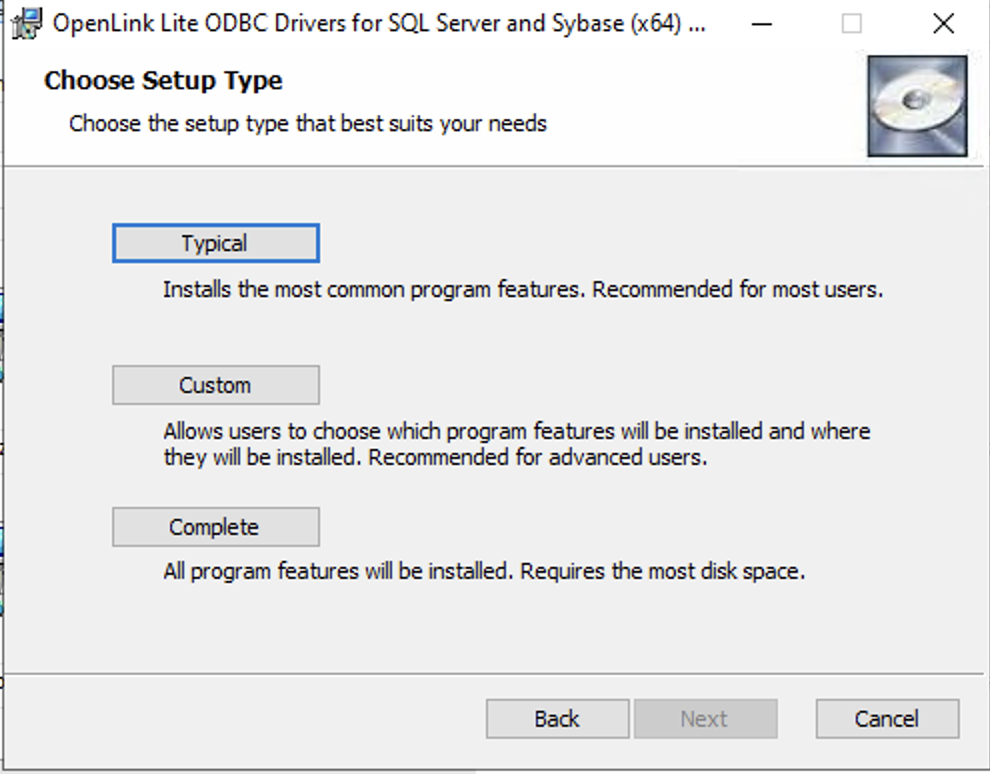This screenshot has width=990, height=774.
Task: Click the grayed-out maximize button
Action: pos(851,22)
